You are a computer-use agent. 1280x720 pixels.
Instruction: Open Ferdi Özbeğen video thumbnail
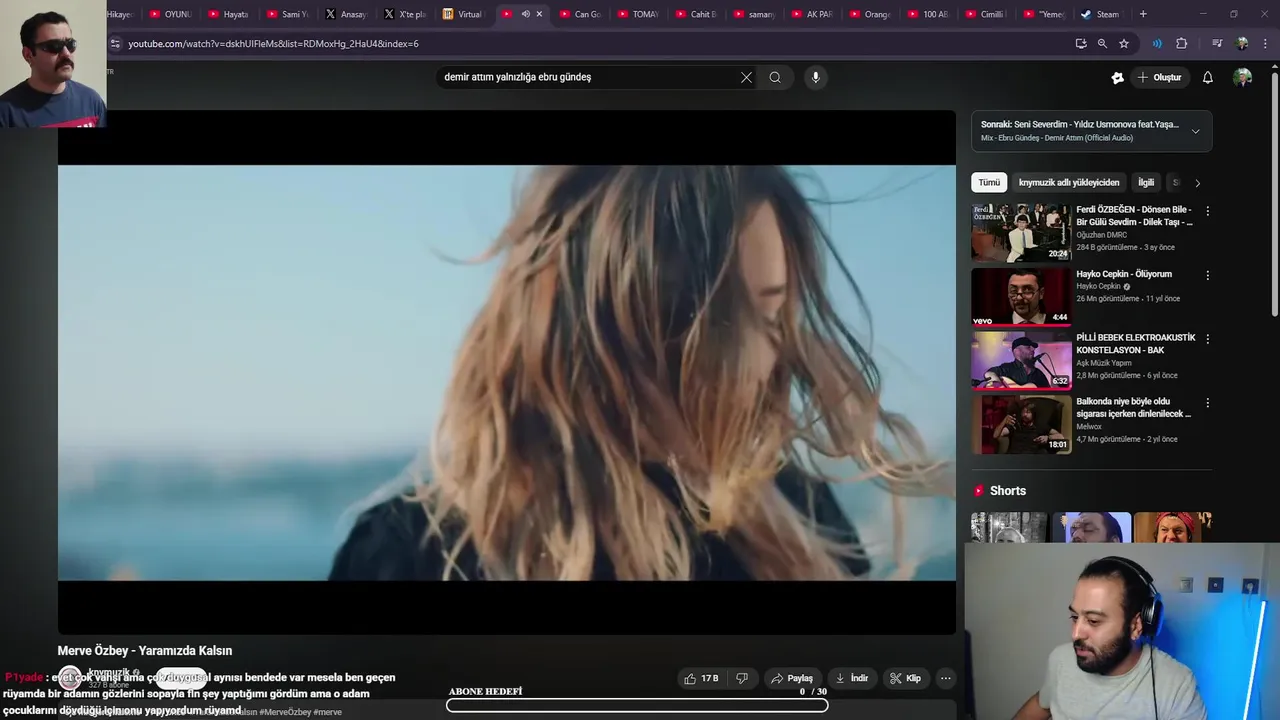(x=1020, y=232)
